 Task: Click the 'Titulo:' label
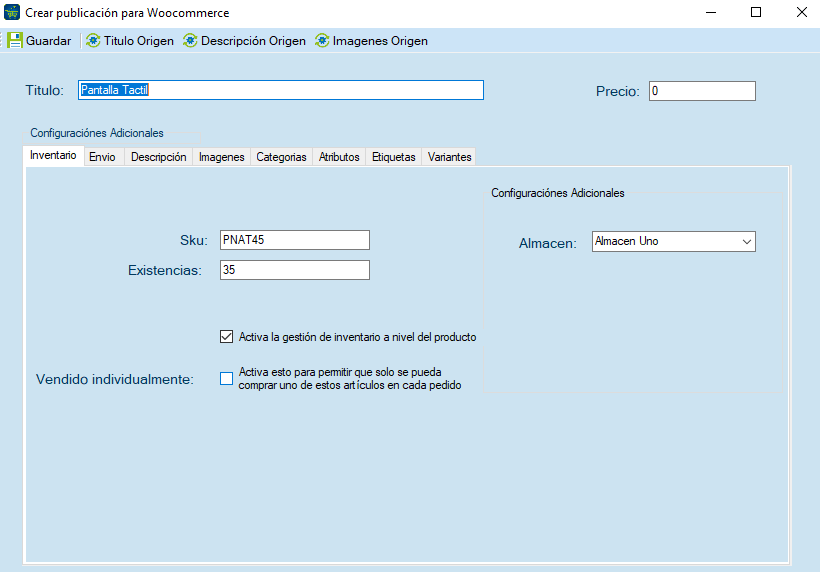click(44, 90)
